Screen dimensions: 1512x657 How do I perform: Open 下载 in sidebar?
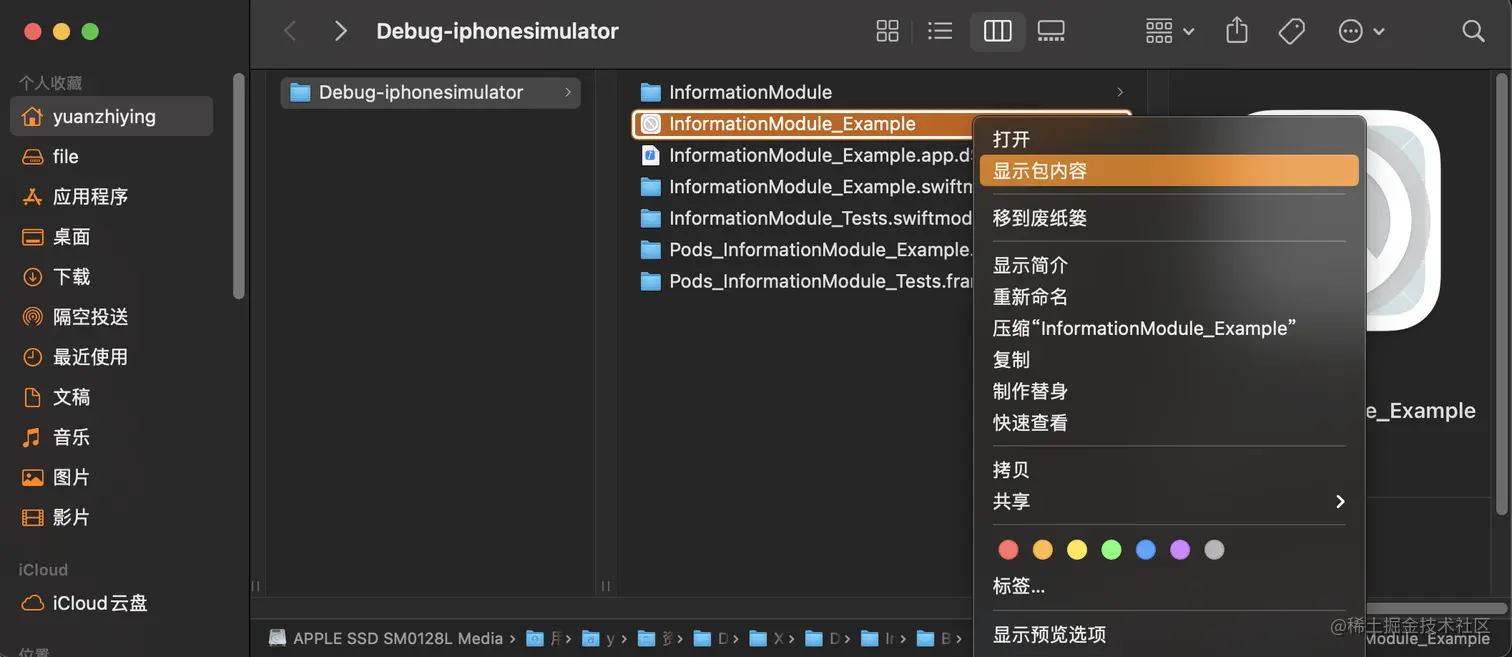pos(111,276)
